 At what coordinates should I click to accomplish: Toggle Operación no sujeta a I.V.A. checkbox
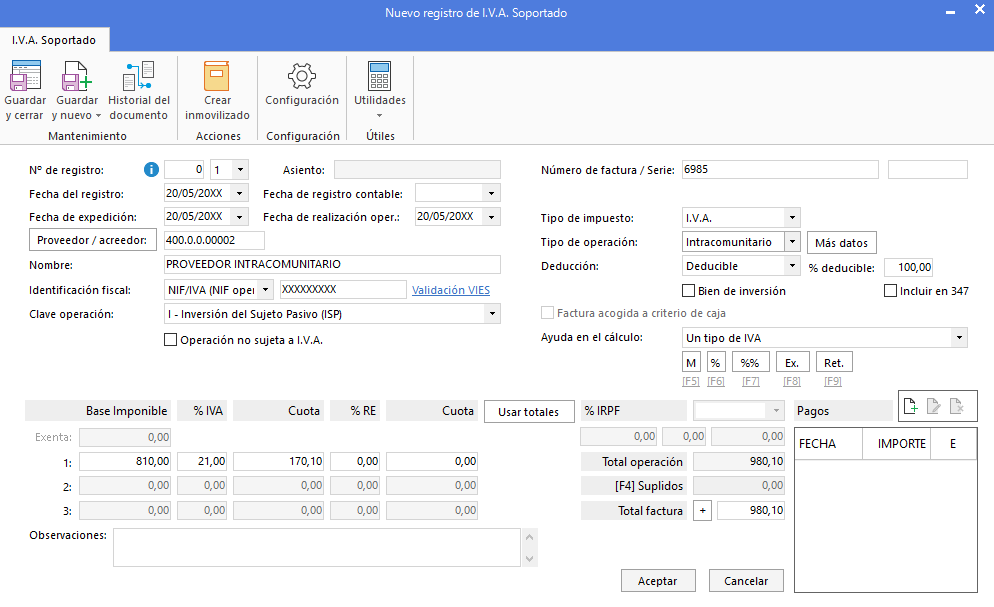coord(171,340)
